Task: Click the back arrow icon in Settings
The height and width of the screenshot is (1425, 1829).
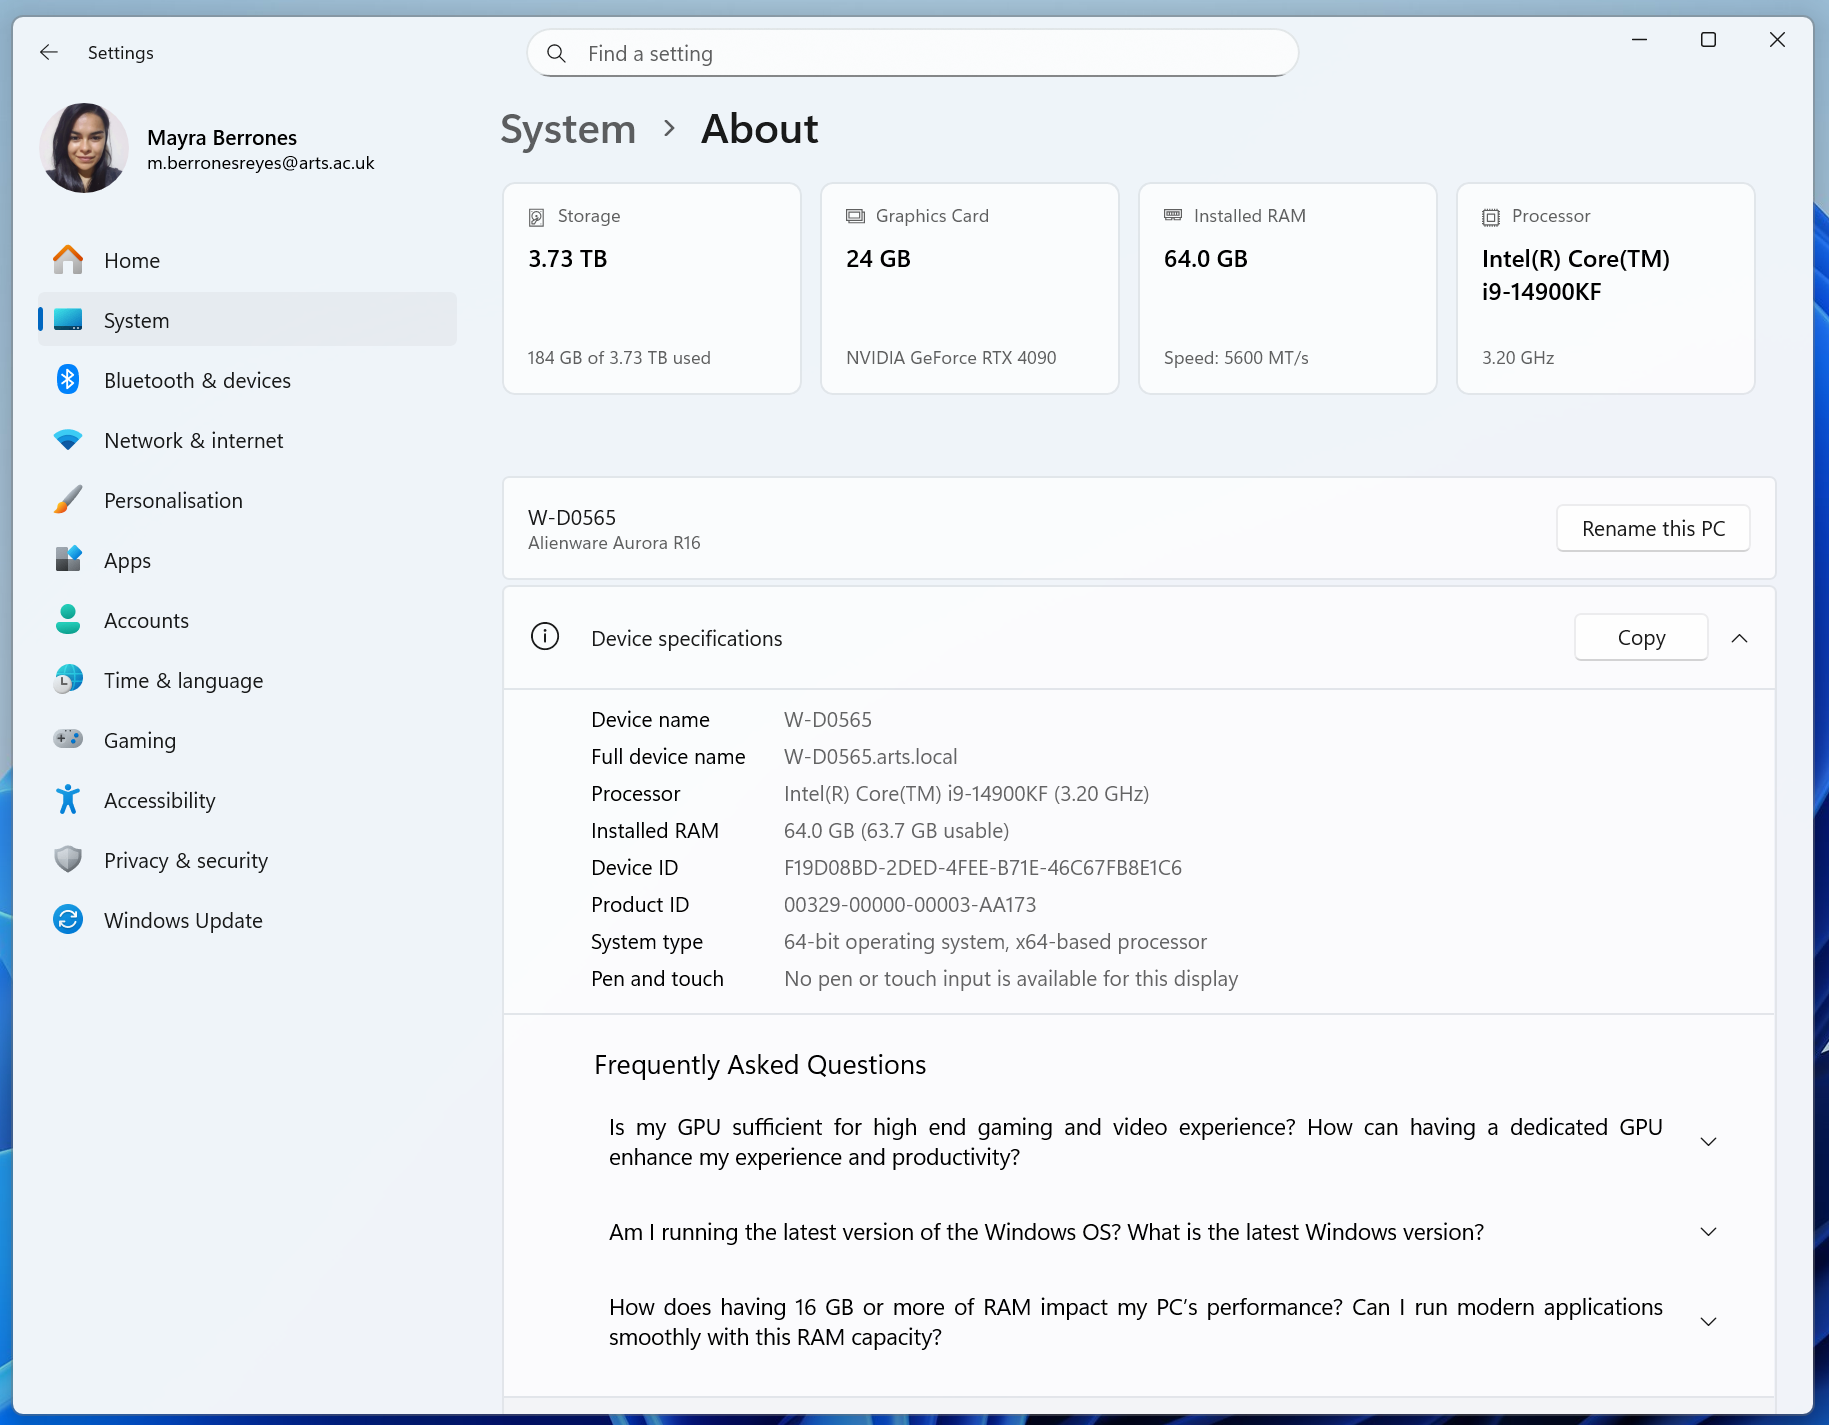Action: 49,52
